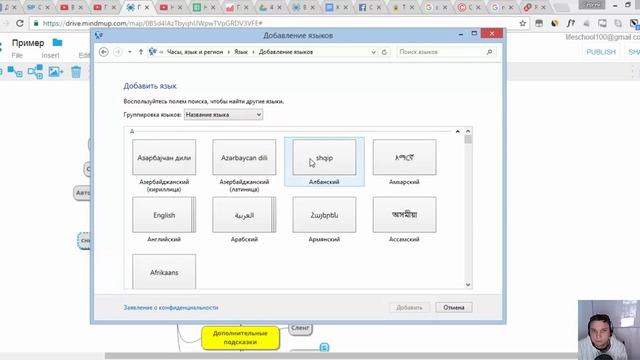Click the Back arrow in language dialog

click(x=104, y=52)
